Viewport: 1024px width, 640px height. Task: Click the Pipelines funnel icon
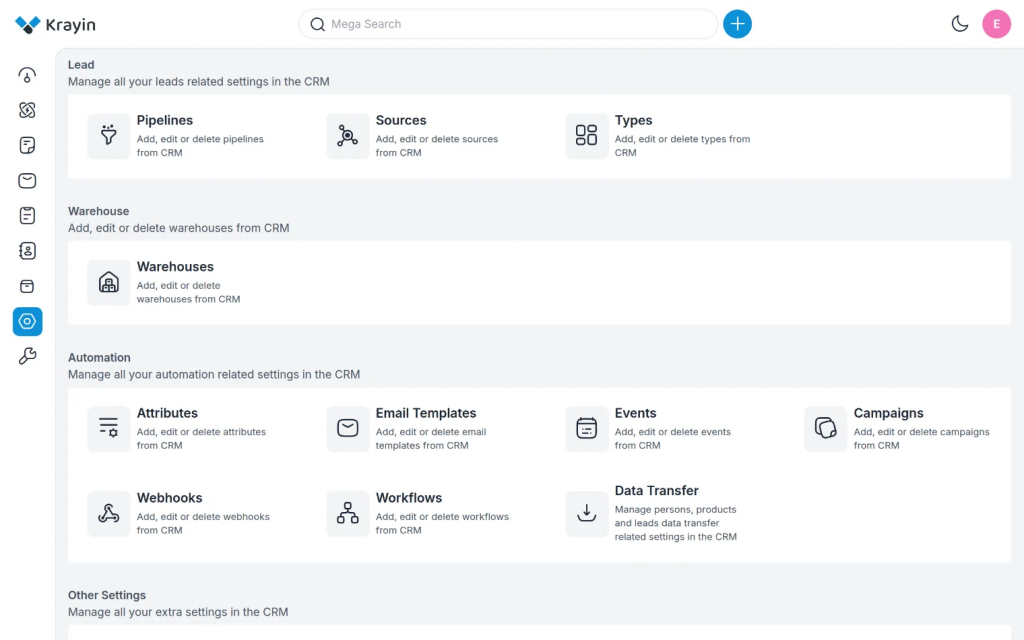point(108,136)
